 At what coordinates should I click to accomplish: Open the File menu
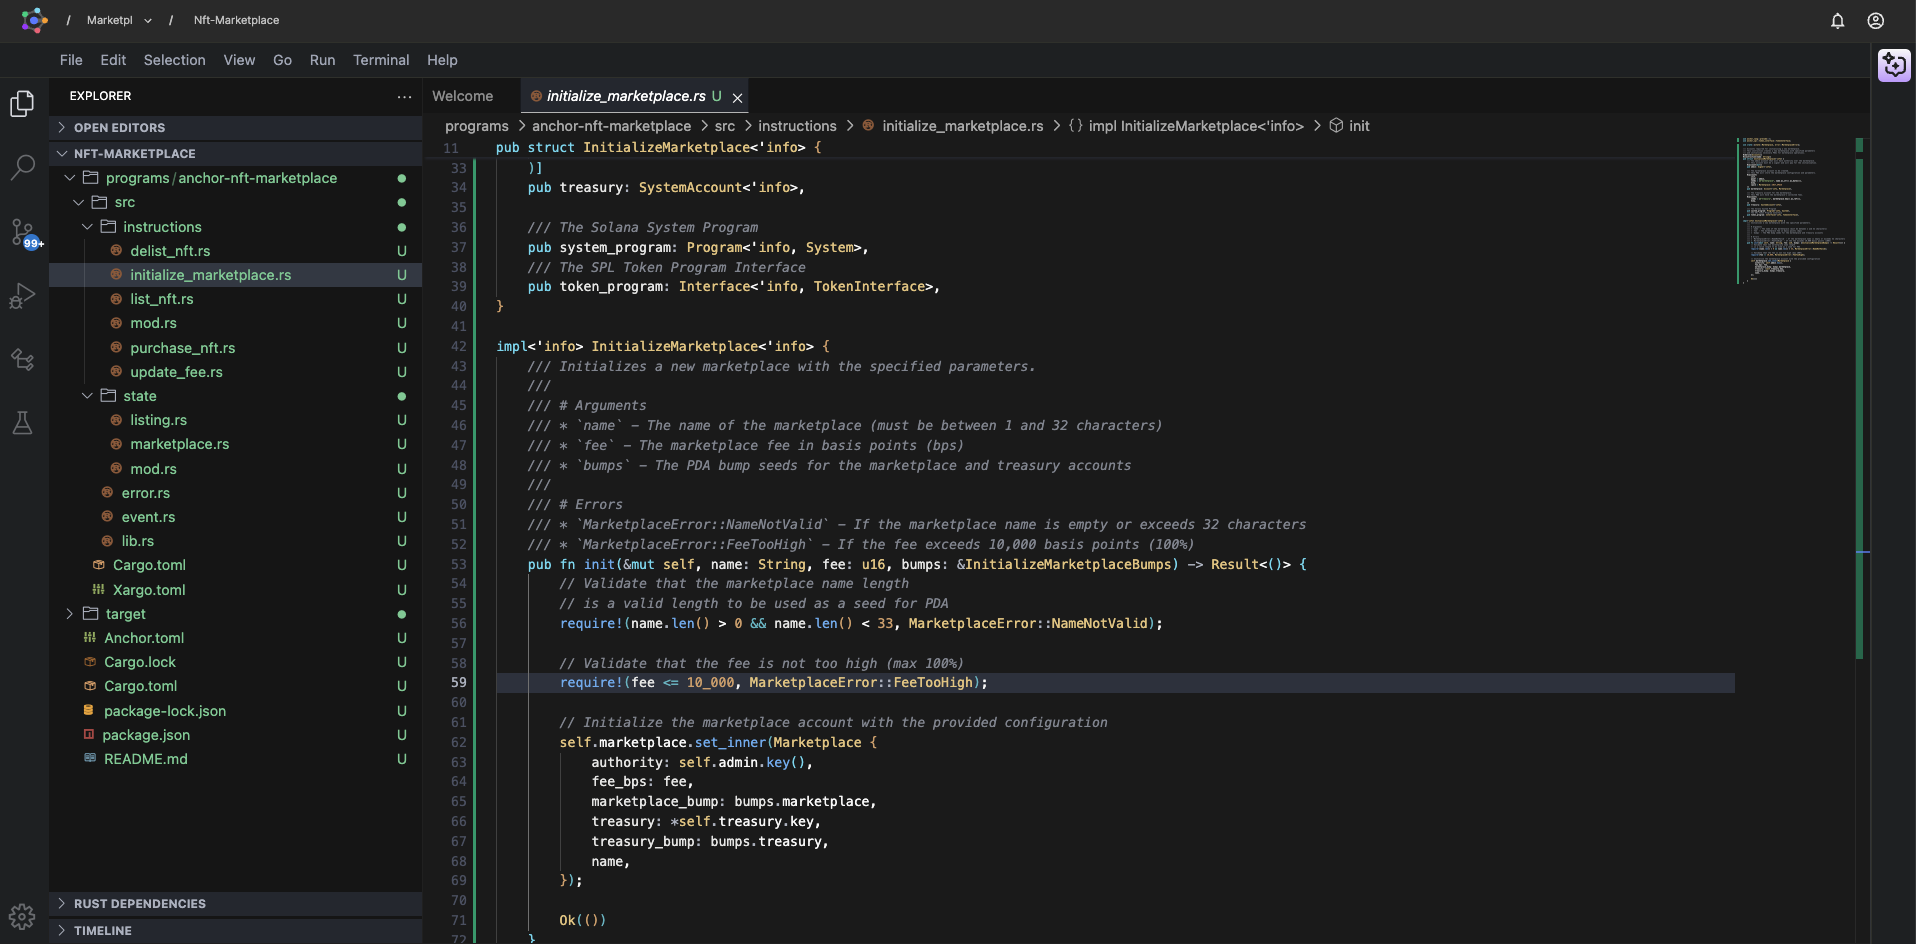71,60
